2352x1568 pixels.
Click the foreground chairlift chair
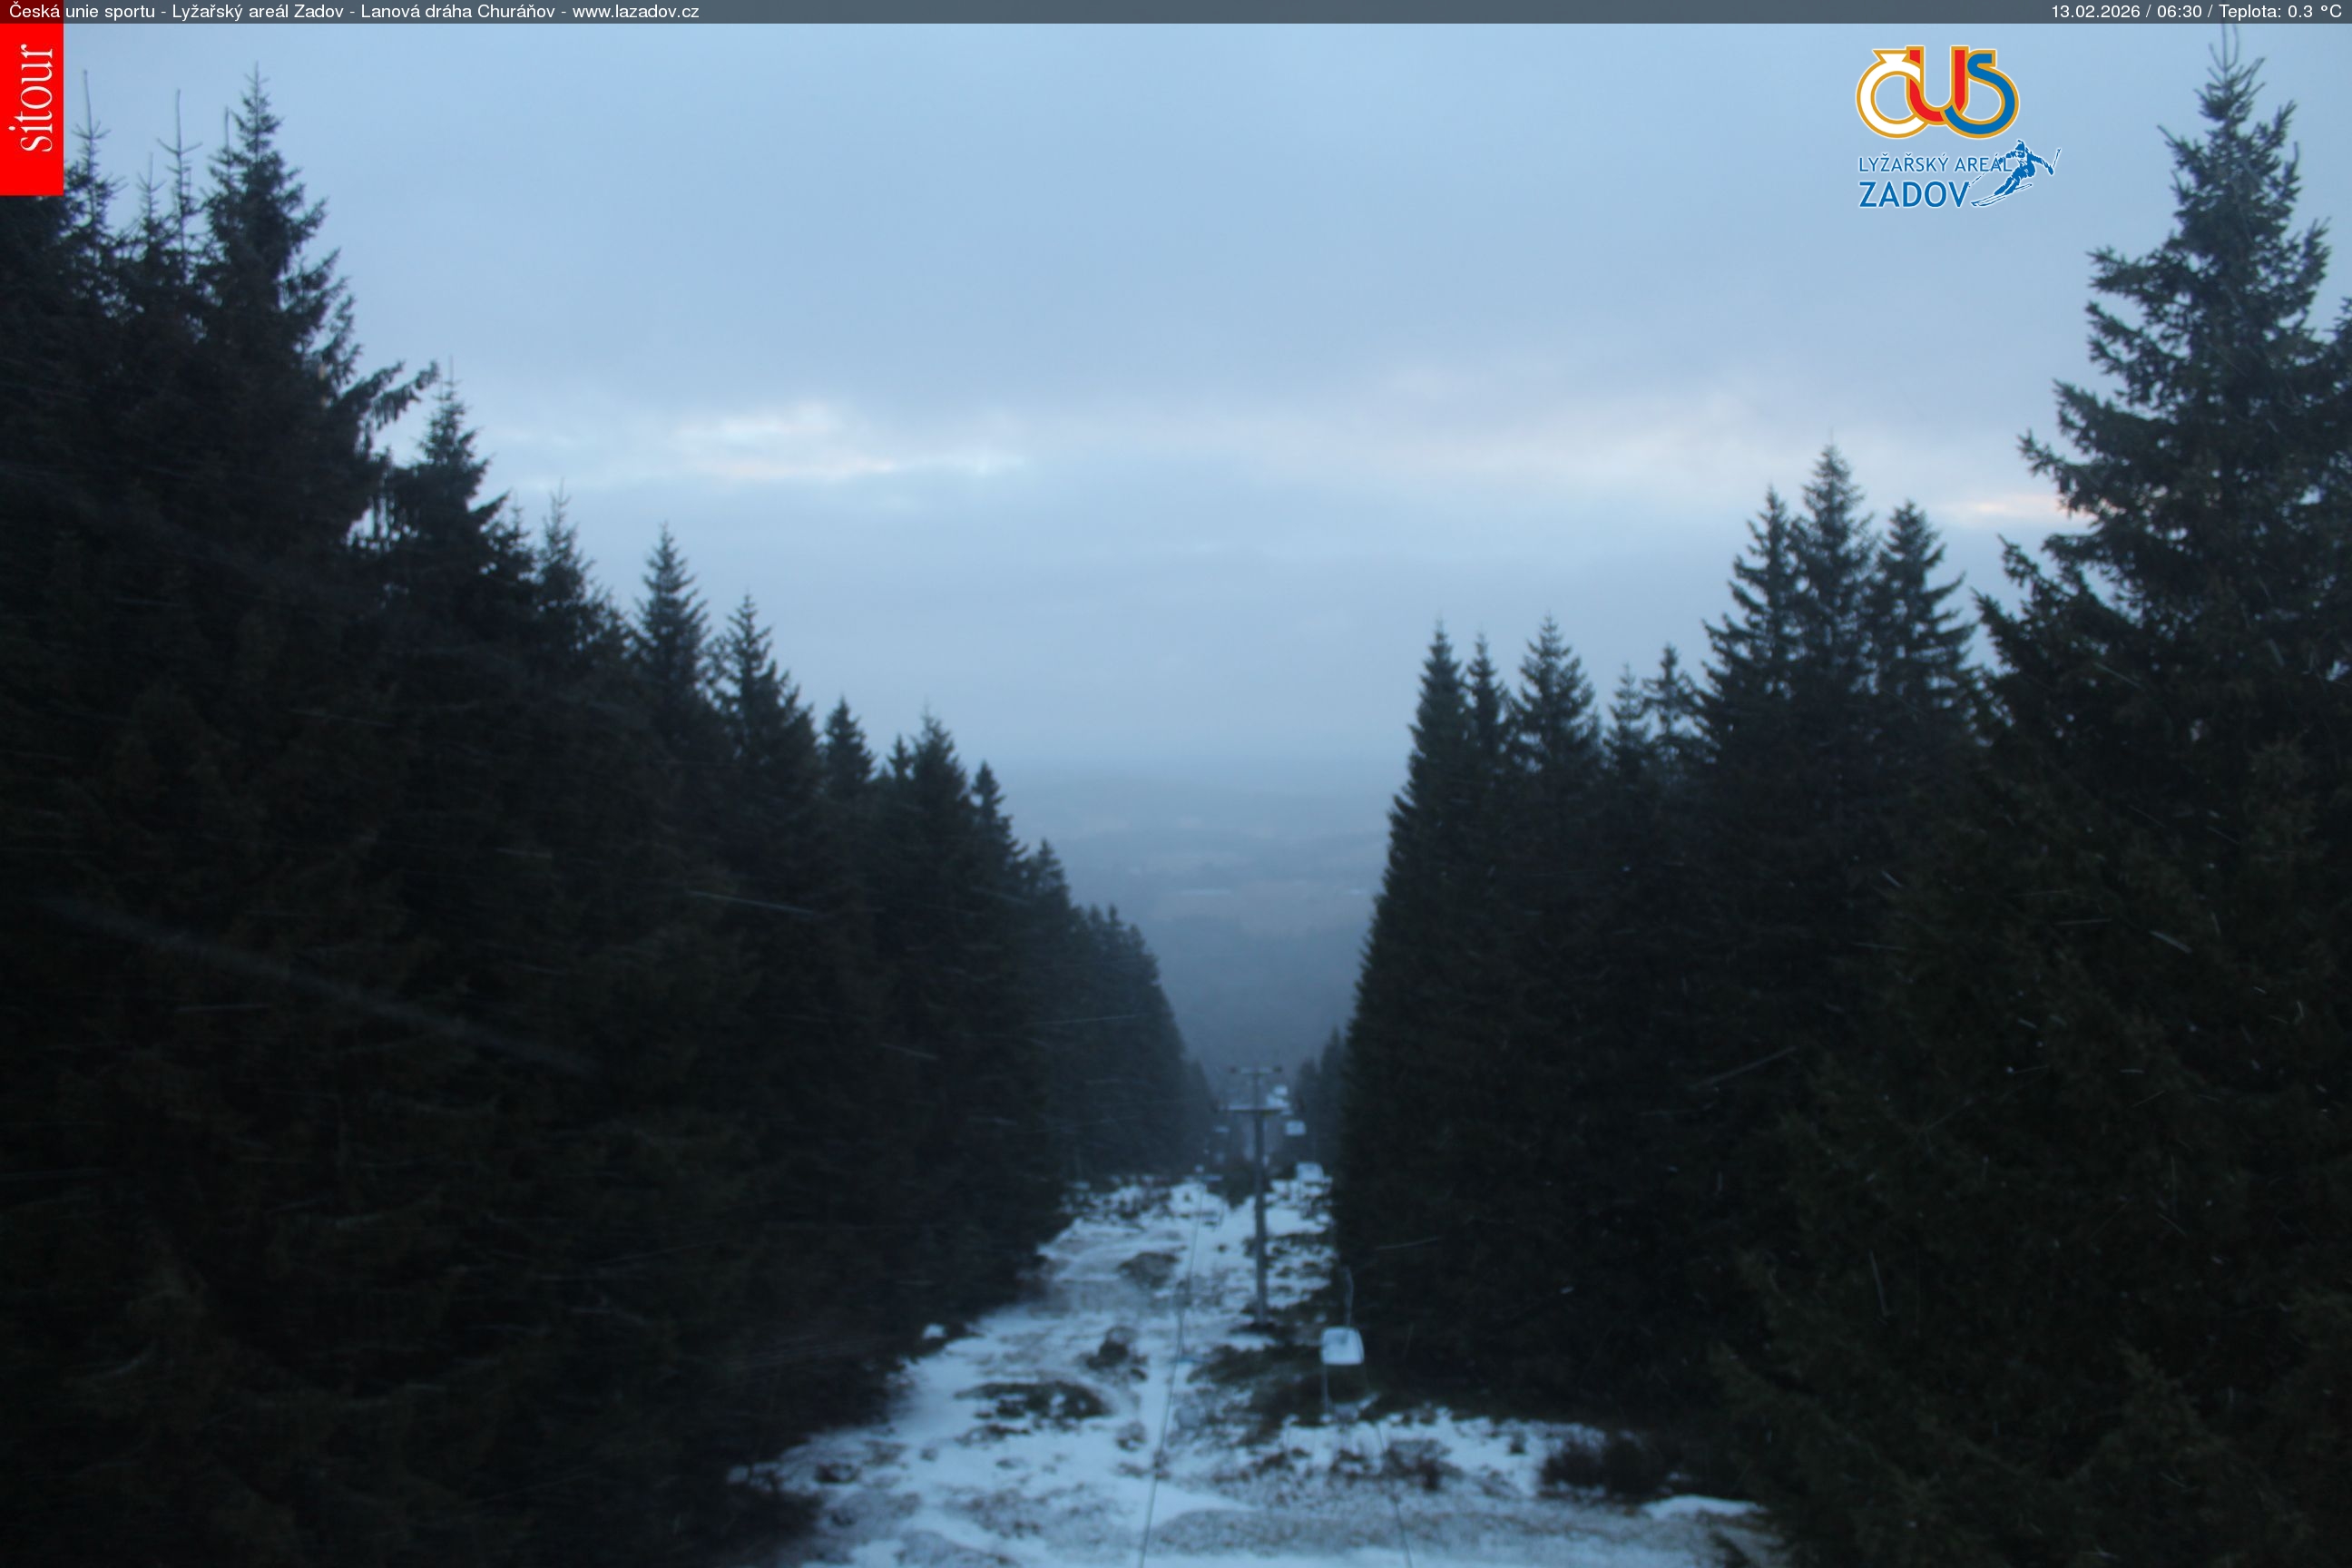coord(1341,1347)
